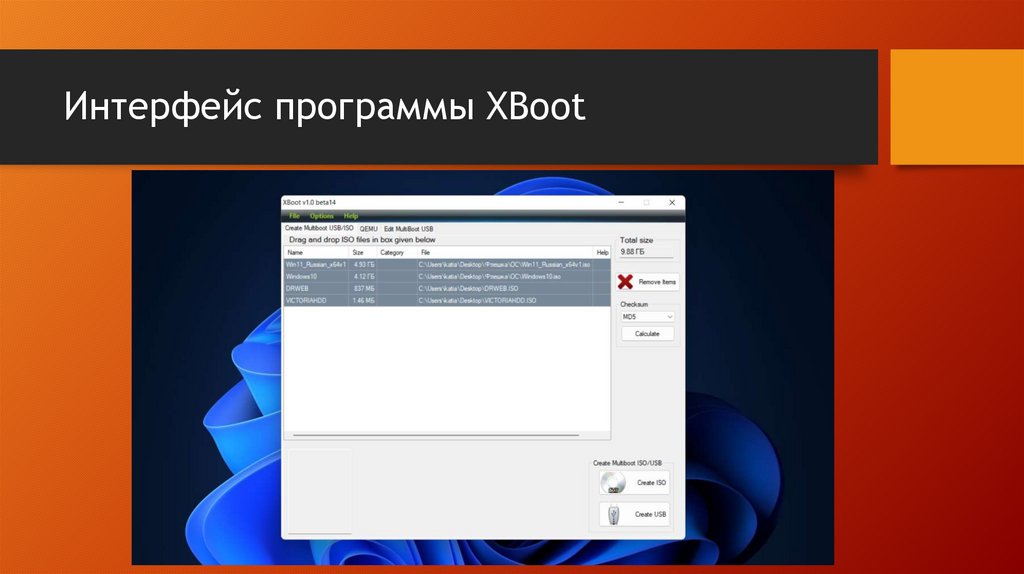Click the horizontal scrollbar of the ISO list
Image resolution: width=1024 pixels, height=574 pixels.
coord(436,435)
